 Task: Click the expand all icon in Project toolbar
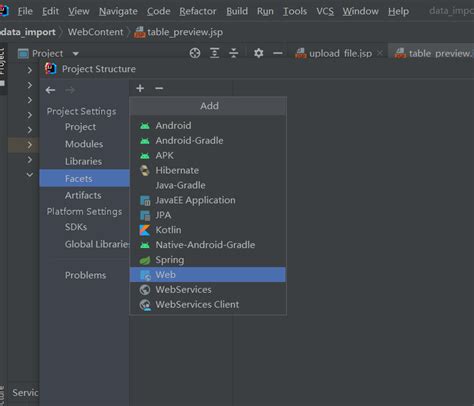[x=214, y=53]
